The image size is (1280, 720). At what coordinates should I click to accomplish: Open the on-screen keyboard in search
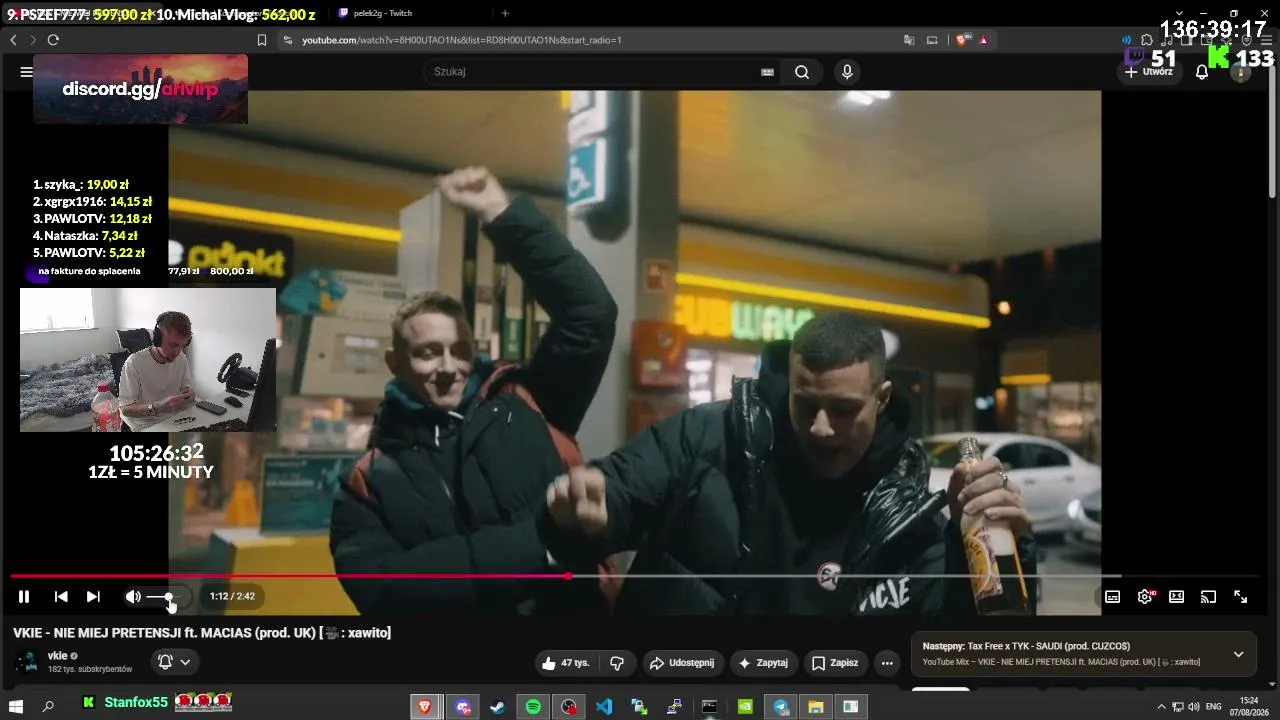(x=767, y=72)
